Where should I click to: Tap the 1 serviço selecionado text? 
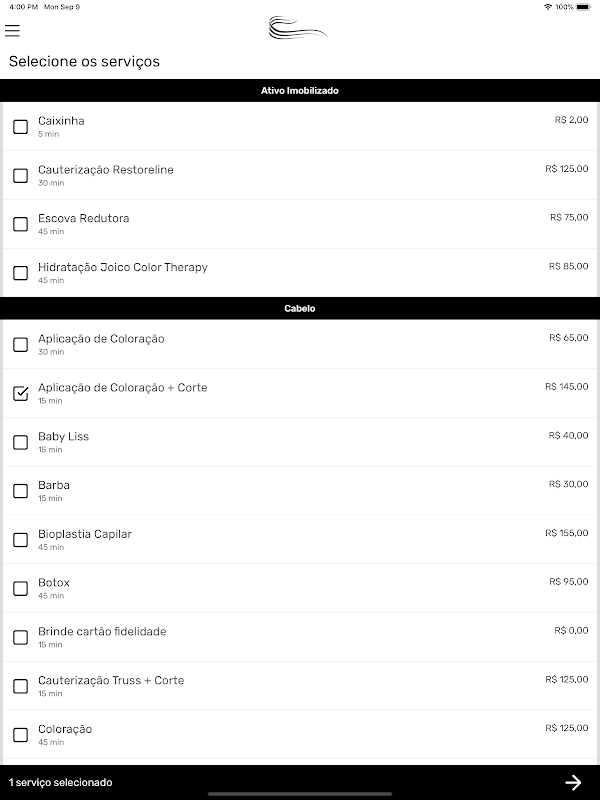click(x=61, y=782)
